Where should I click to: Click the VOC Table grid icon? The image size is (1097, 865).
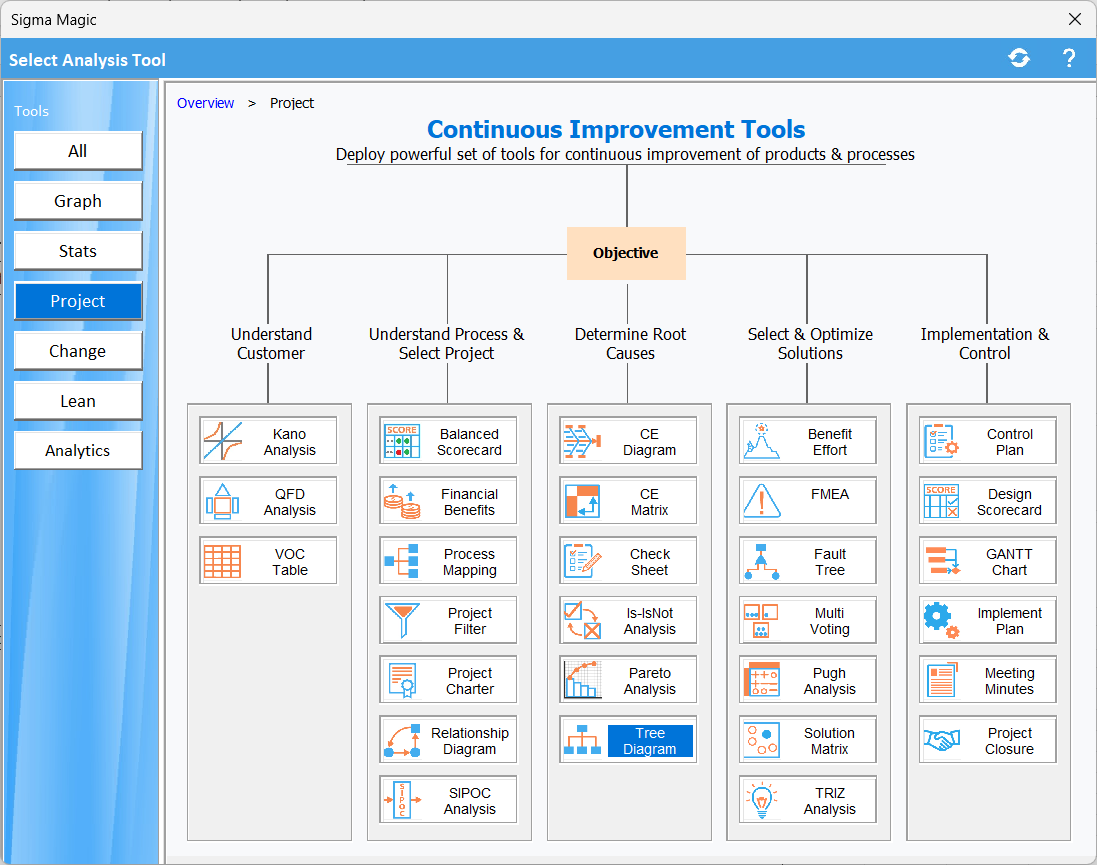coord(222,561)
